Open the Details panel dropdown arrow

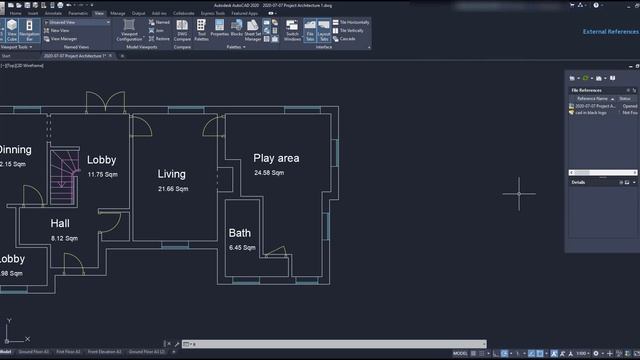pos(634,182)
